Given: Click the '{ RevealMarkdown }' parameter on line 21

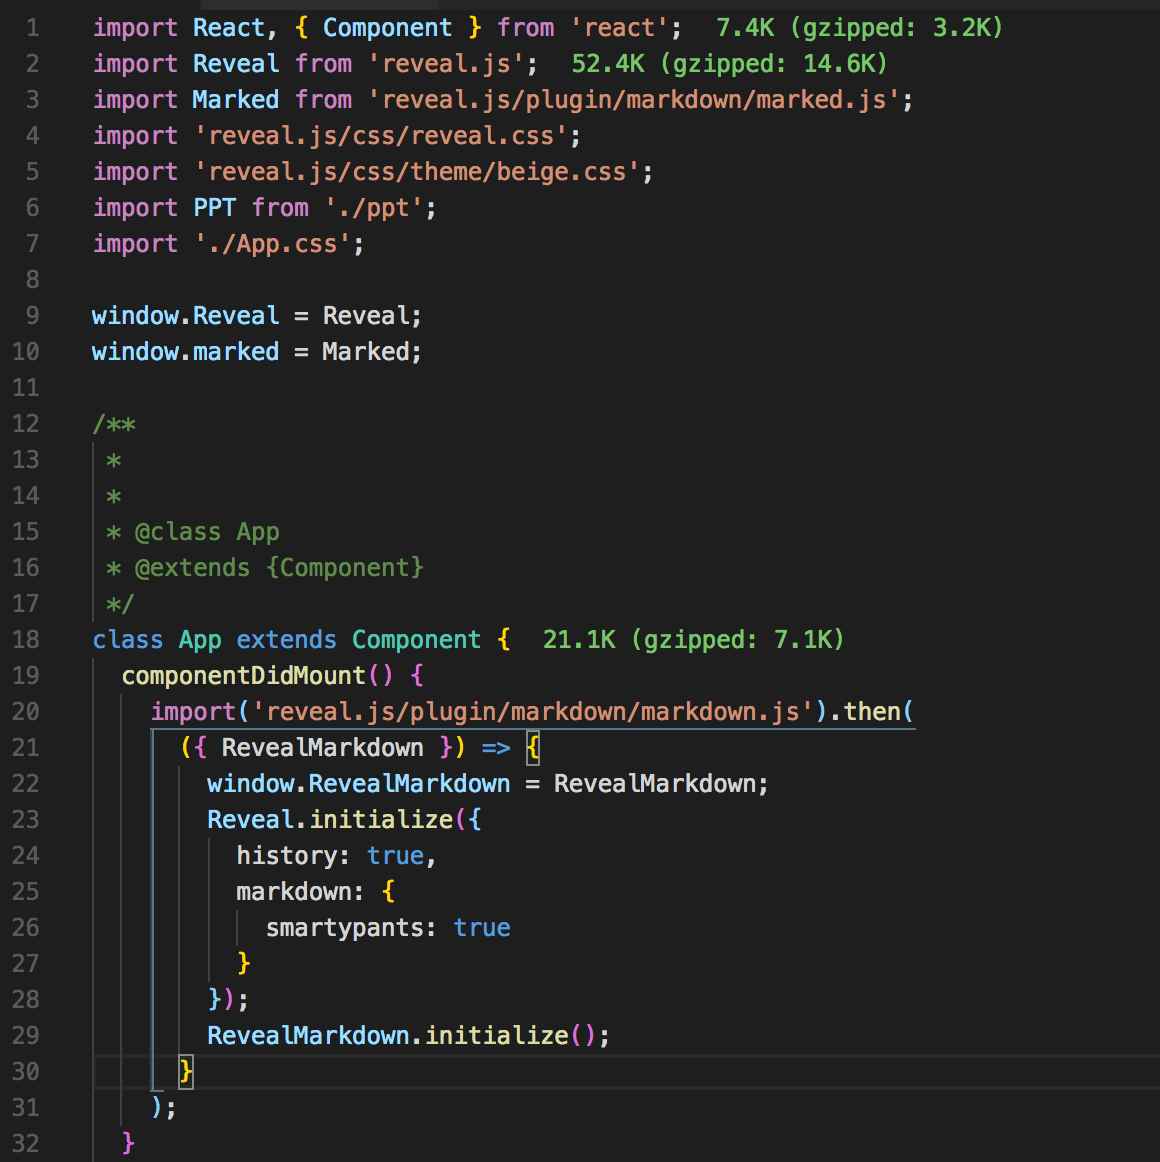Looking at the screenshot, I should [322, 747].
